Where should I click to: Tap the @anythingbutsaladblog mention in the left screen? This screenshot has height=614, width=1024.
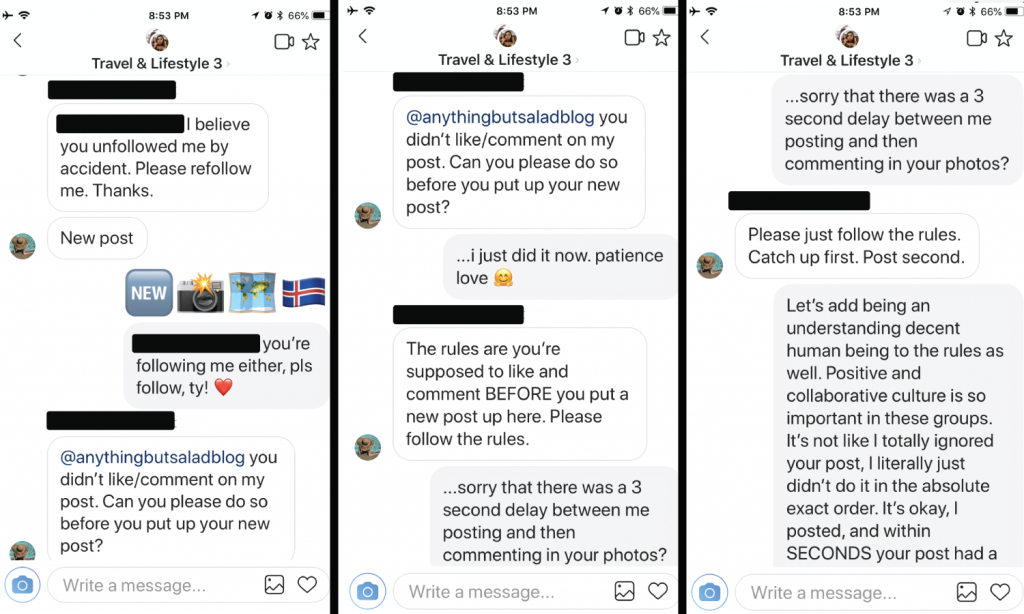click(152, 458)
